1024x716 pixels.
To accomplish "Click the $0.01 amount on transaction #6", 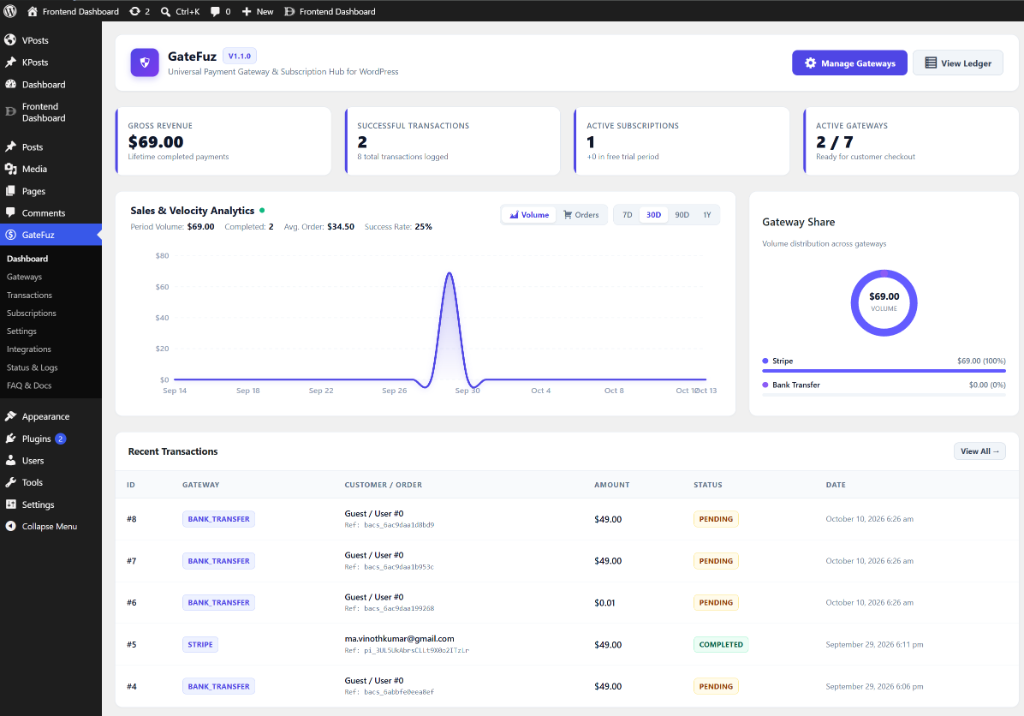I will point(605,603).
